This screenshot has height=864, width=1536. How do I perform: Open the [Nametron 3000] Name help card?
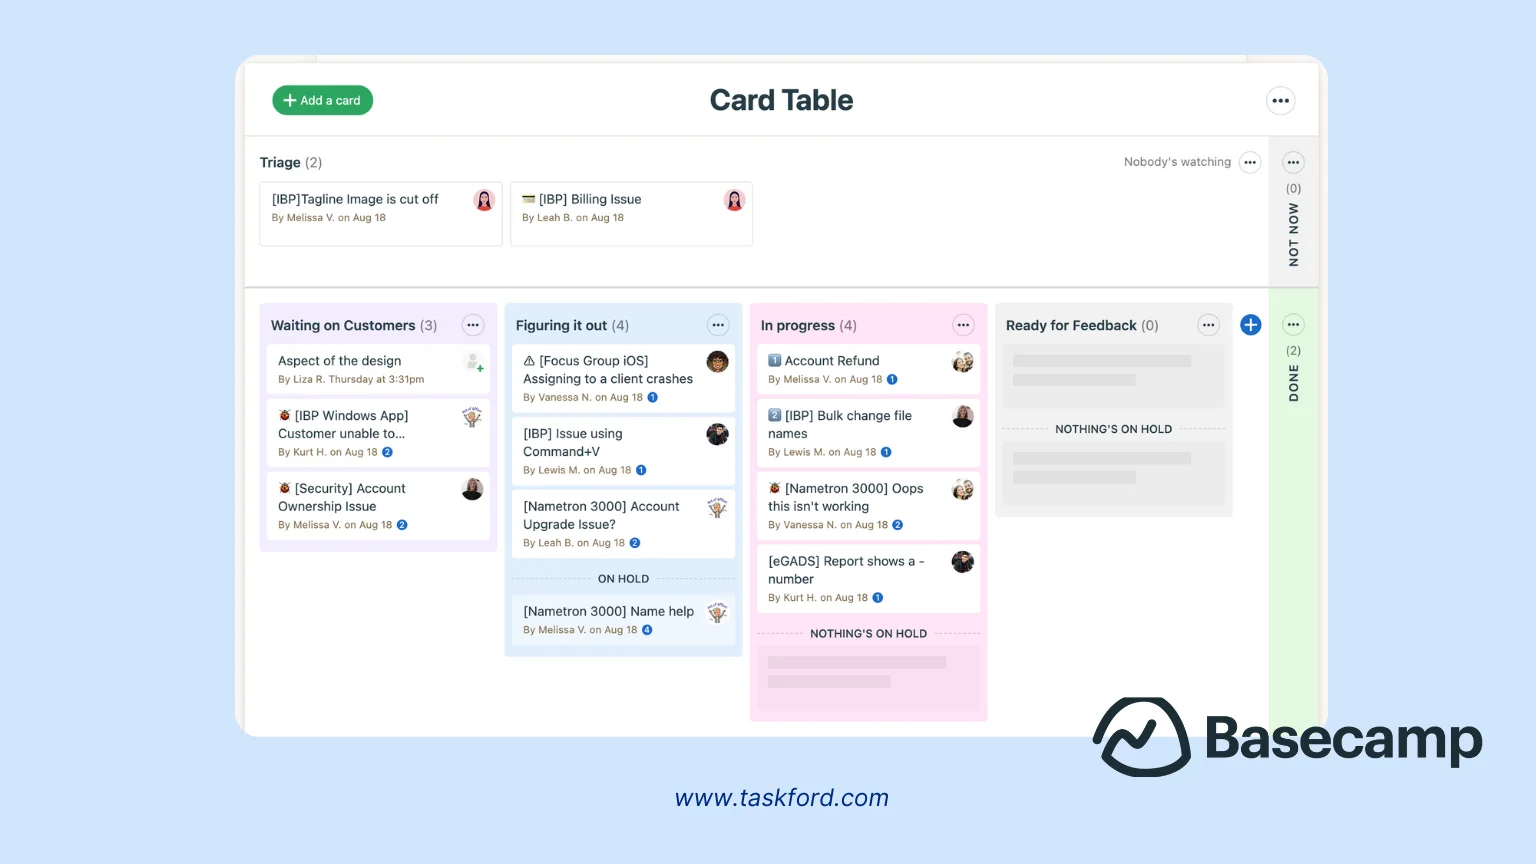(608, 611)
